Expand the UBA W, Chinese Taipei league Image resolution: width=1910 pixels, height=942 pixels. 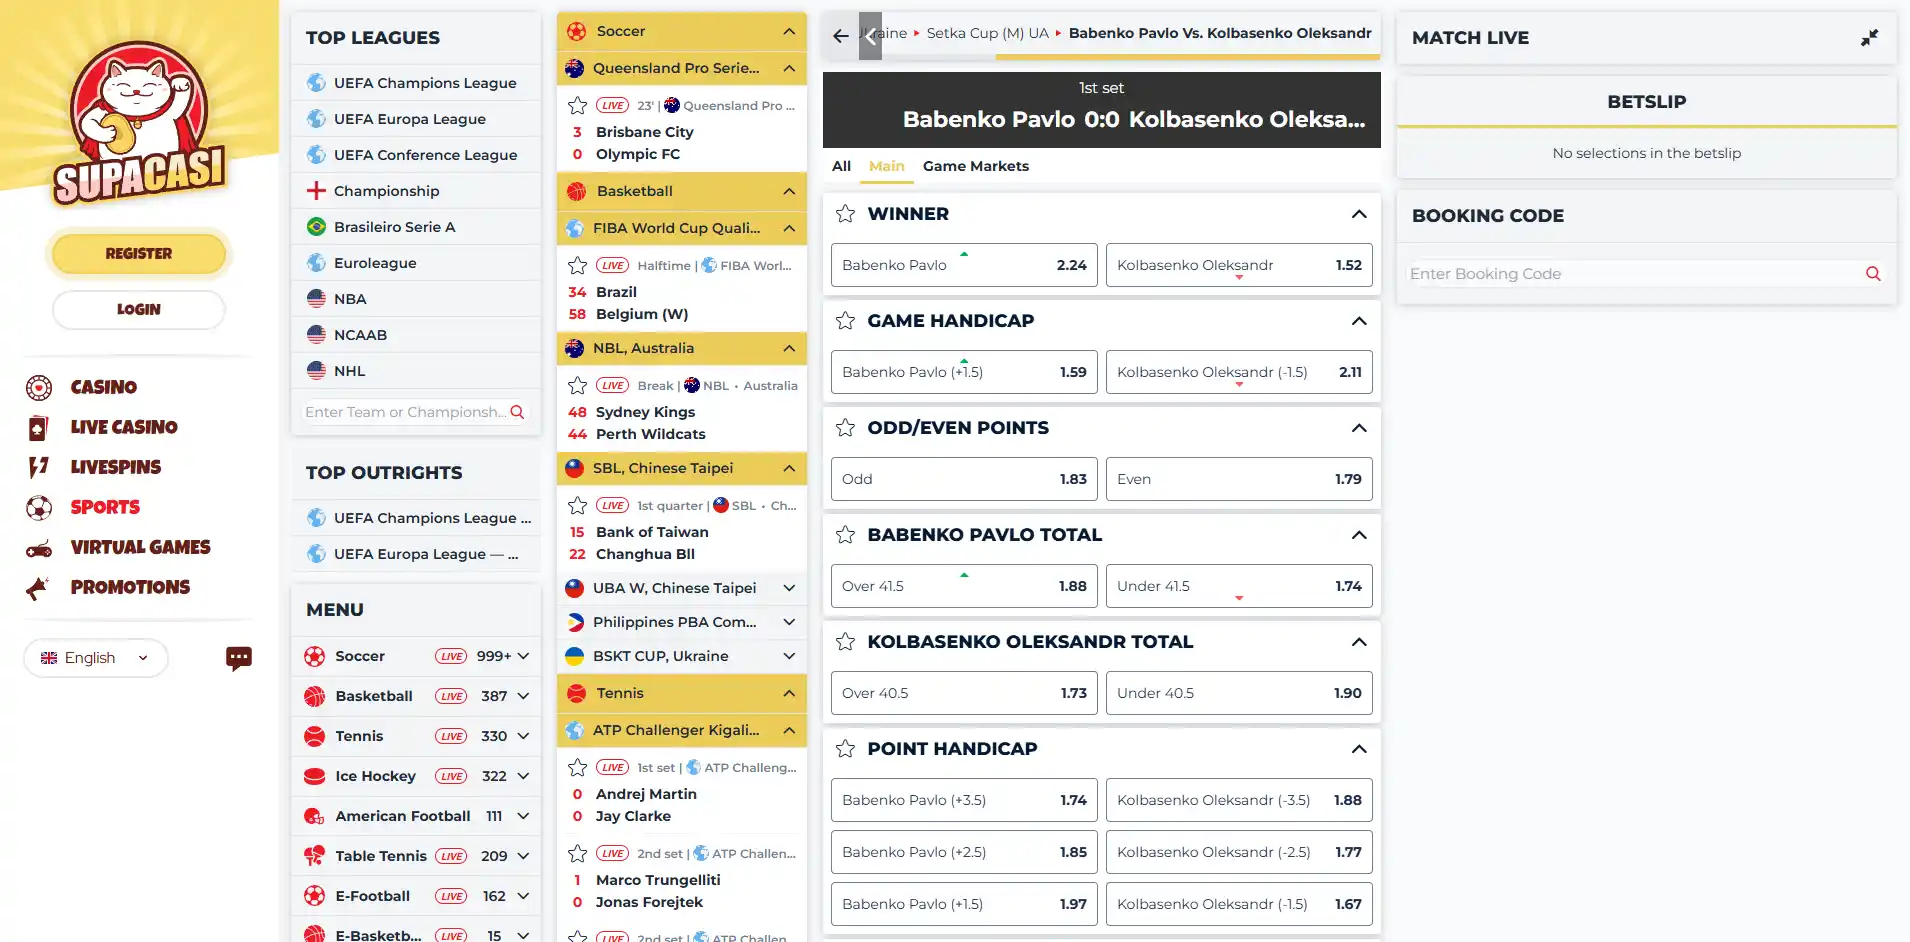coord(789,588)
